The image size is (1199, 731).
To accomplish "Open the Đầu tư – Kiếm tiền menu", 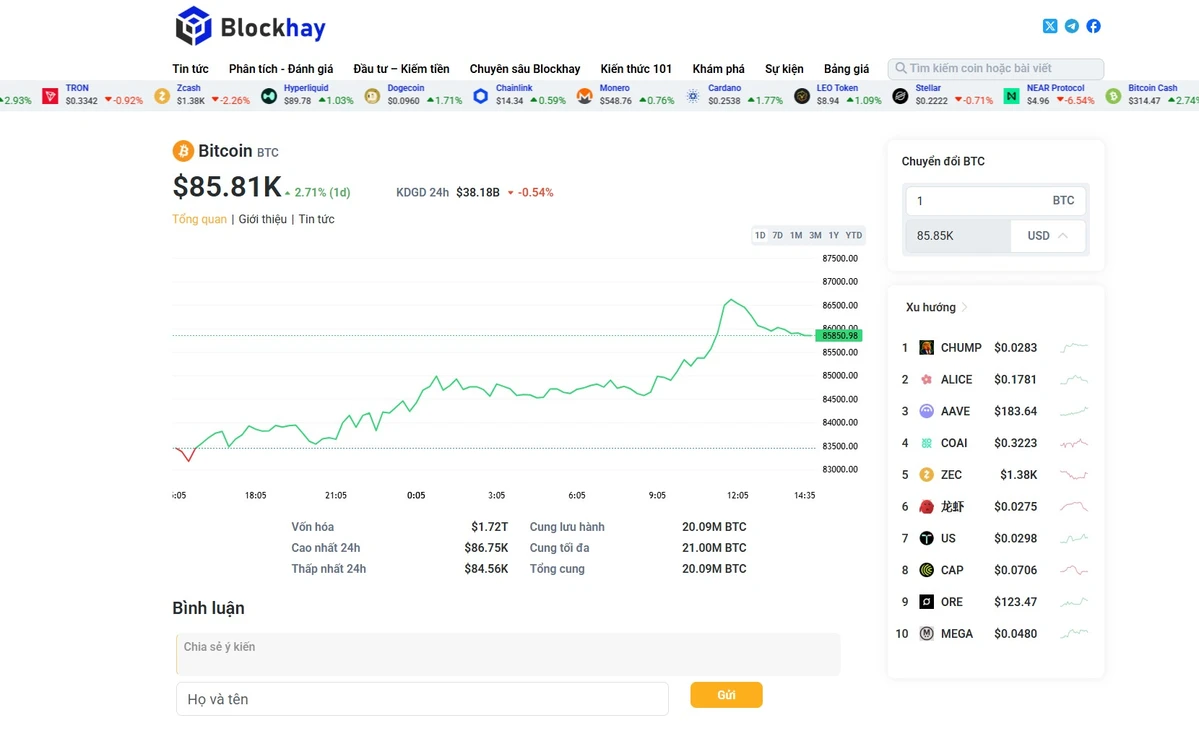I will coord(401,69).
